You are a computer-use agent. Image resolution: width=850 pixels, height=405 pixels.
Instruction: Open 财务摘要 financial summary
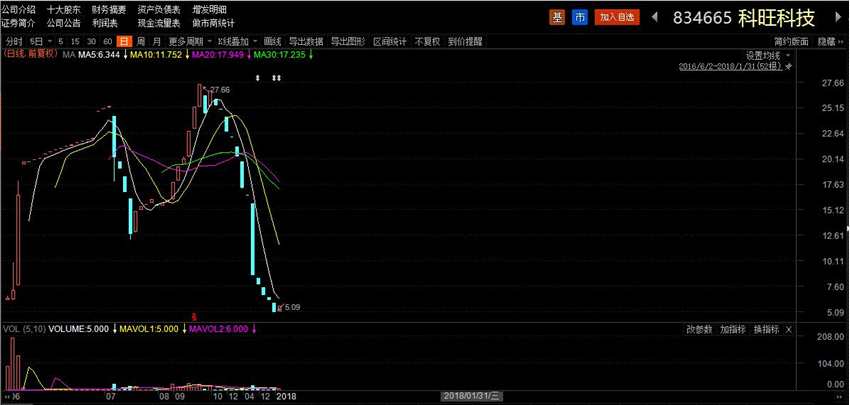pos(109,9)
